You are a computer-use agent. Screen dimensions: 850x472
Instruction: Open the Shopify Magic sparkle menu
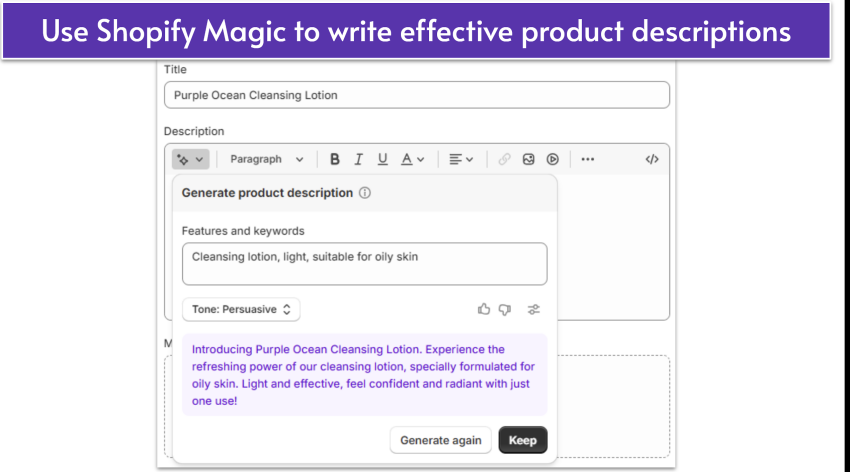point(190,159)
